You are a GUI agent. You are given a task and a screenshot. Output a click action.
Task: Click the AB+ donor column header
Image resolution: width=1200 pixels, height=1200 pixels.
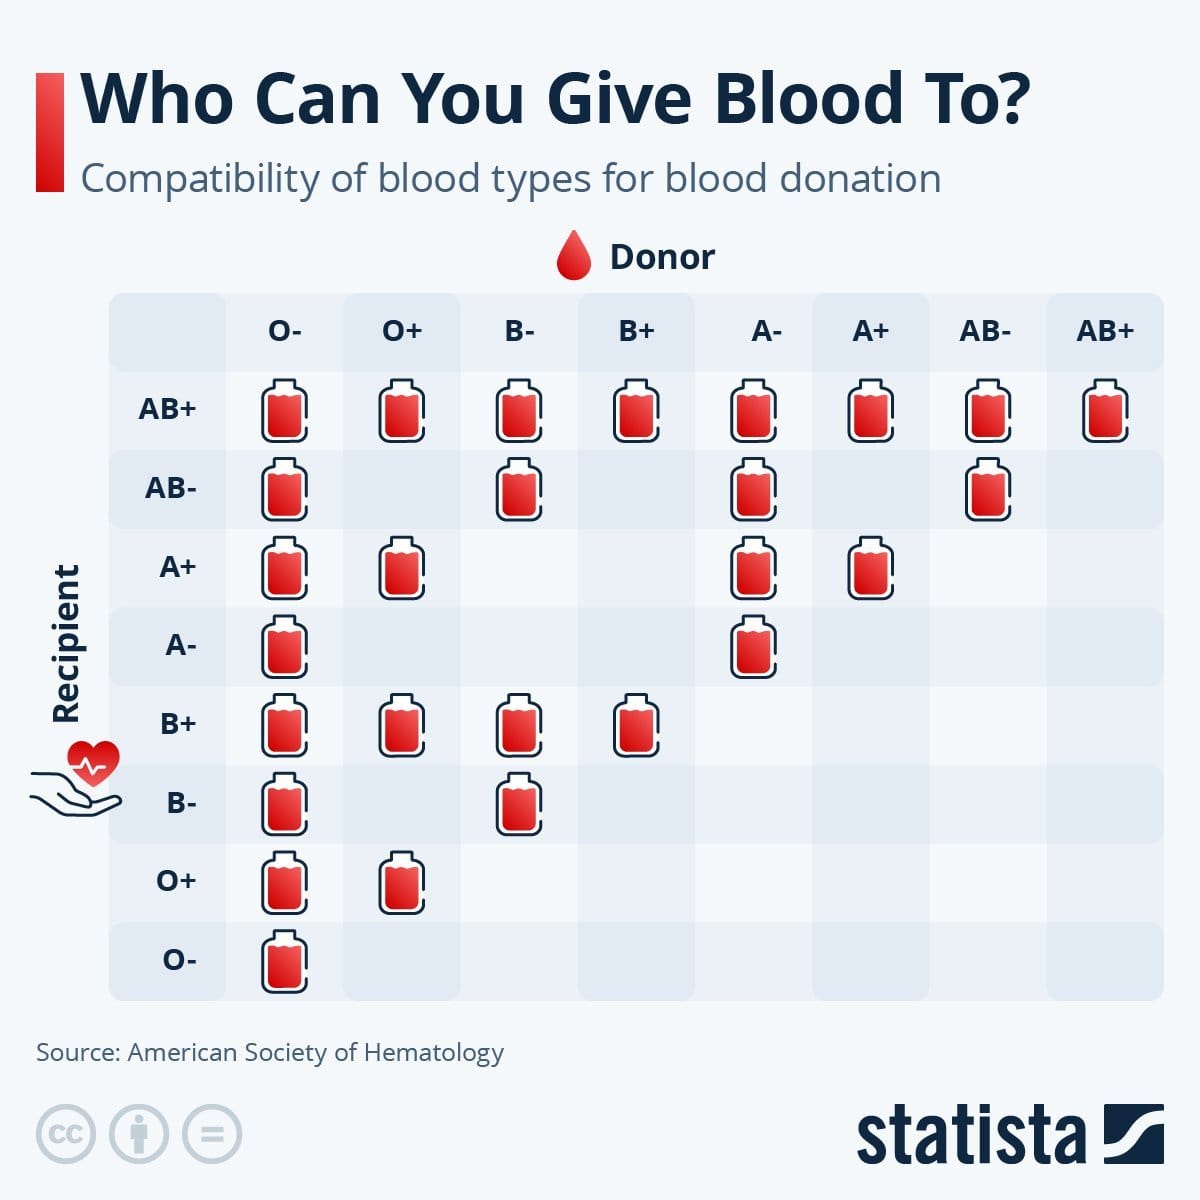pos(1105,331)
